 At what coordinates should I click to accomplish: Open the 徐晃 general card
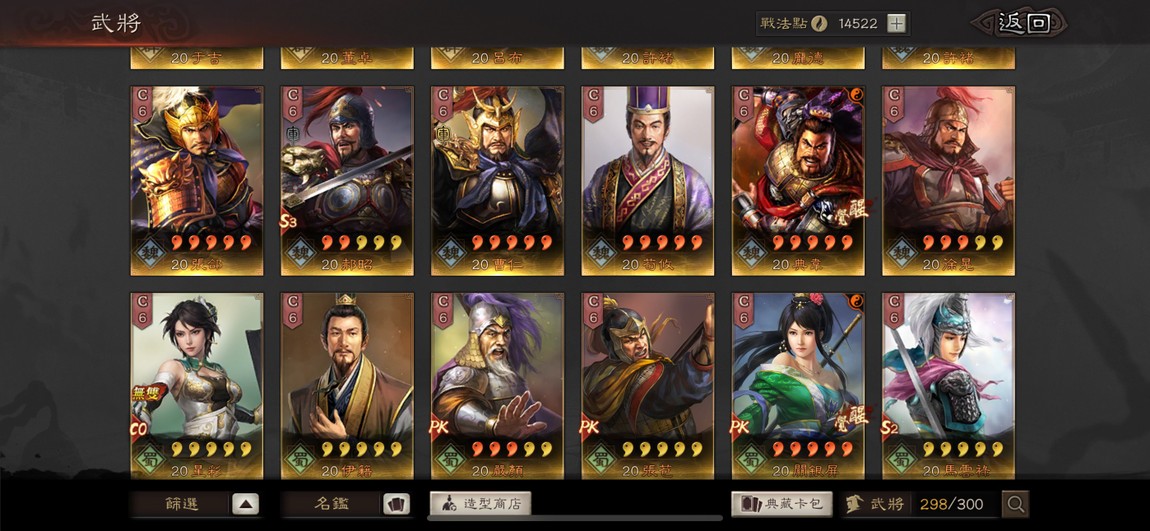(x=948, y=181)
